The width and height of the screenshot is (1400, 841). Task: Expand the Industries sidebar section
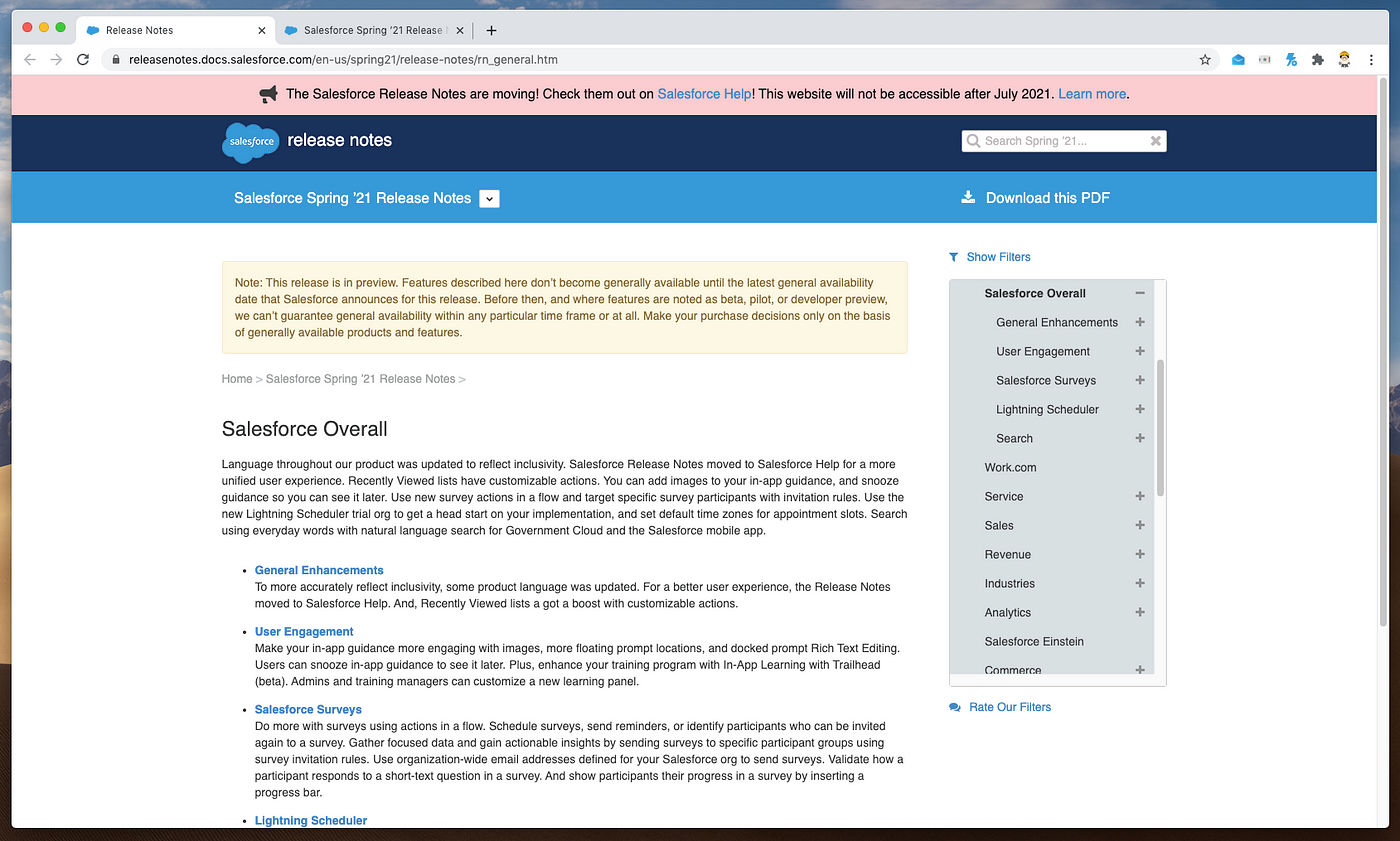1139,583
